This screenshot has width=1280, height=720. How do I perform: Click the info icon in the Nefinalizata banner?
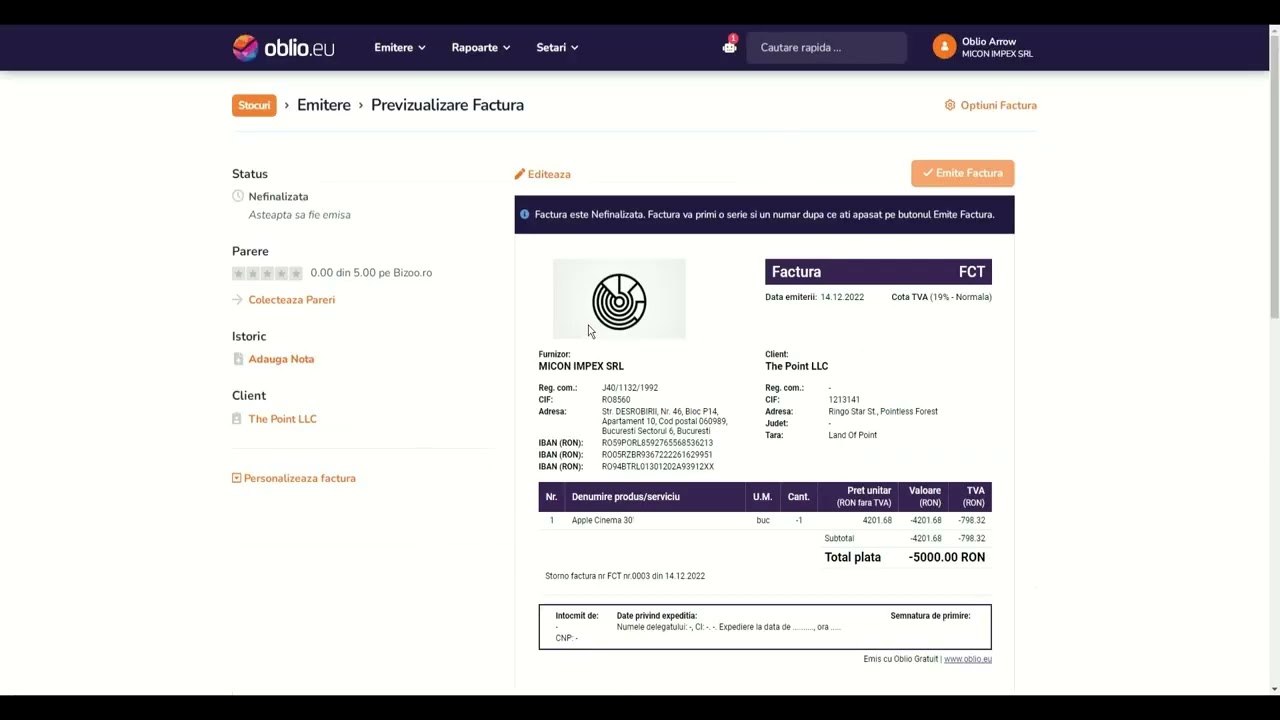tap(525, 214)
